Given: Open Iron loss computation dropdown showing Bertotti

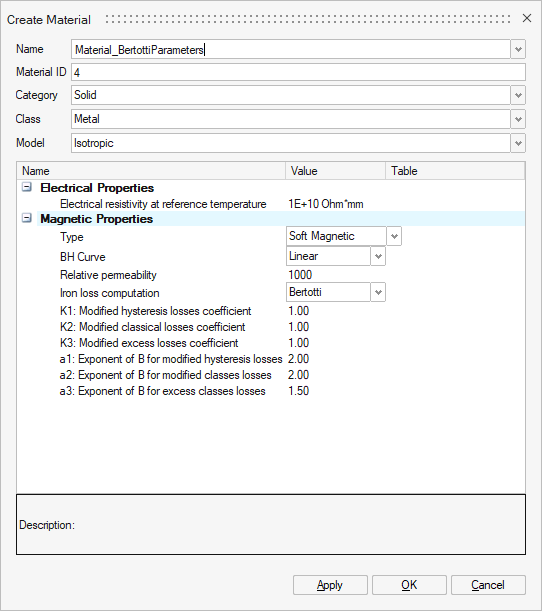Looking at the screenshot, I should pos(378,292).
